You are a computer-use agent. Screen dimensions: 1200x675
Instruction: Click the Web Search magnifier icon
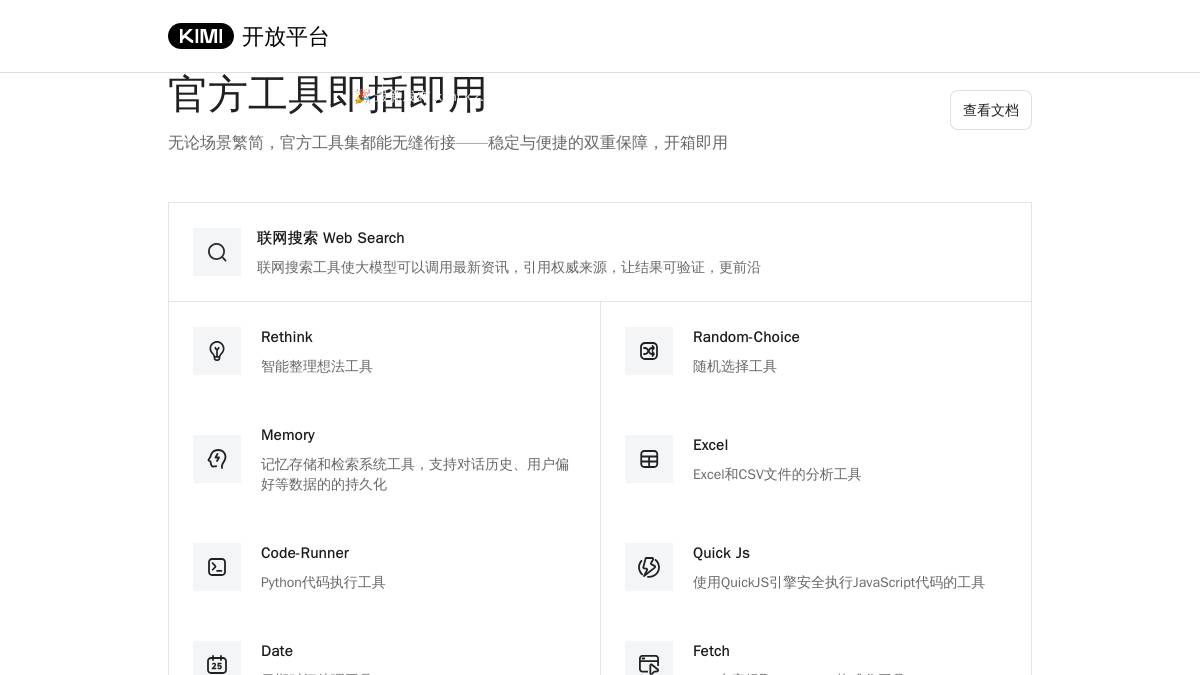coord(217,252)
